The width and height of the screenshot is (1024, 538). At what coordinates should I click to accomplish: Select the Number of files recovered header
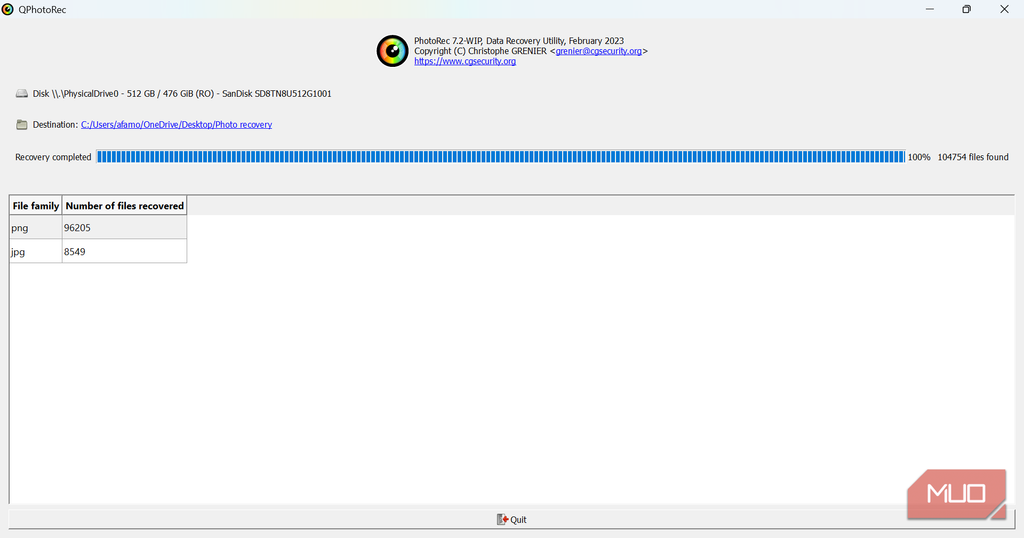[x=125, y=206]
